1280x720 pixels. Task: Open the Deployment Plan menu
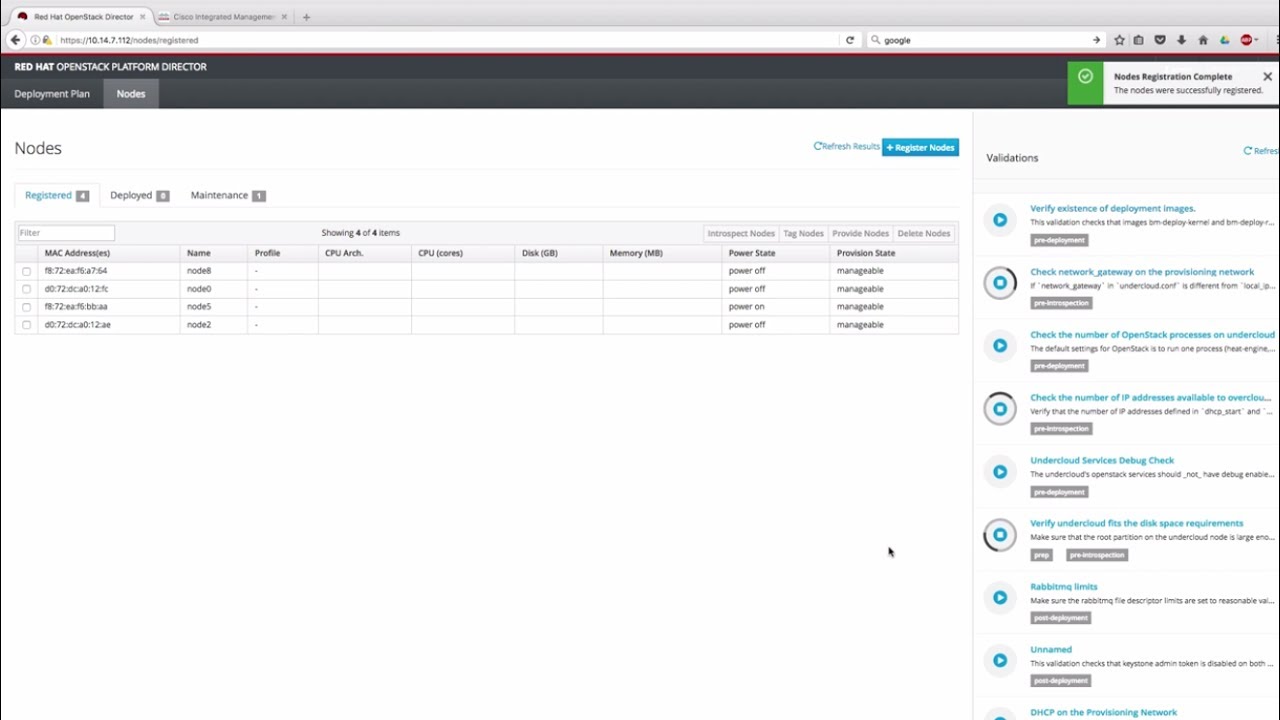[52, 94]
